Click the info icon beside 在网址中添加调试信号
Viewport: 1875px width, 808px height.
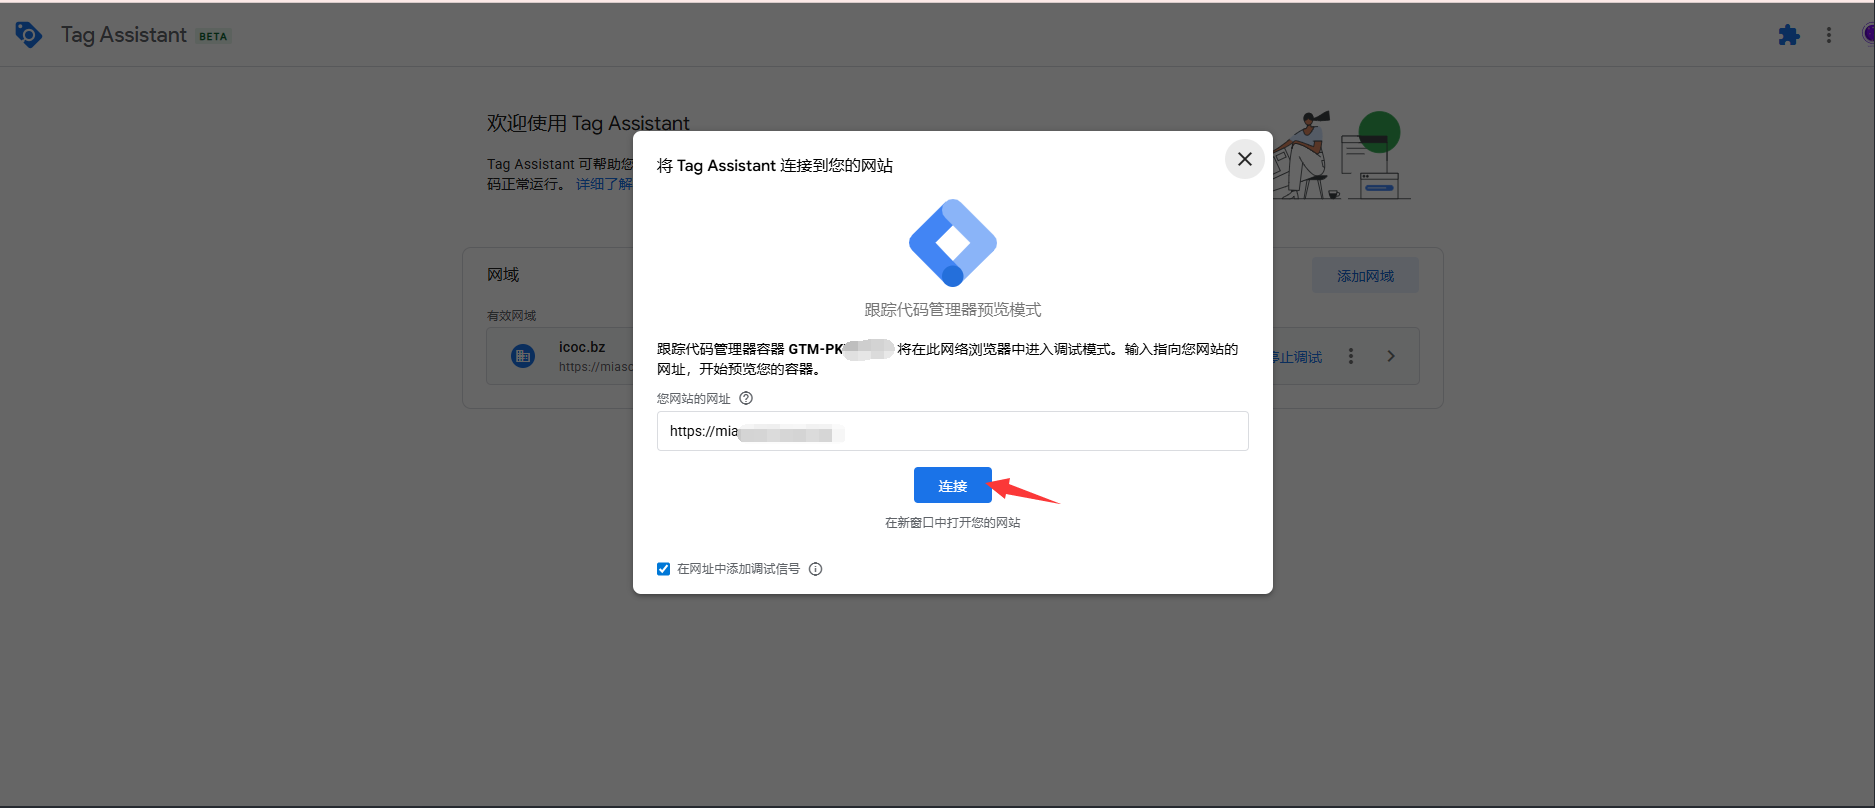pos(816,569)
